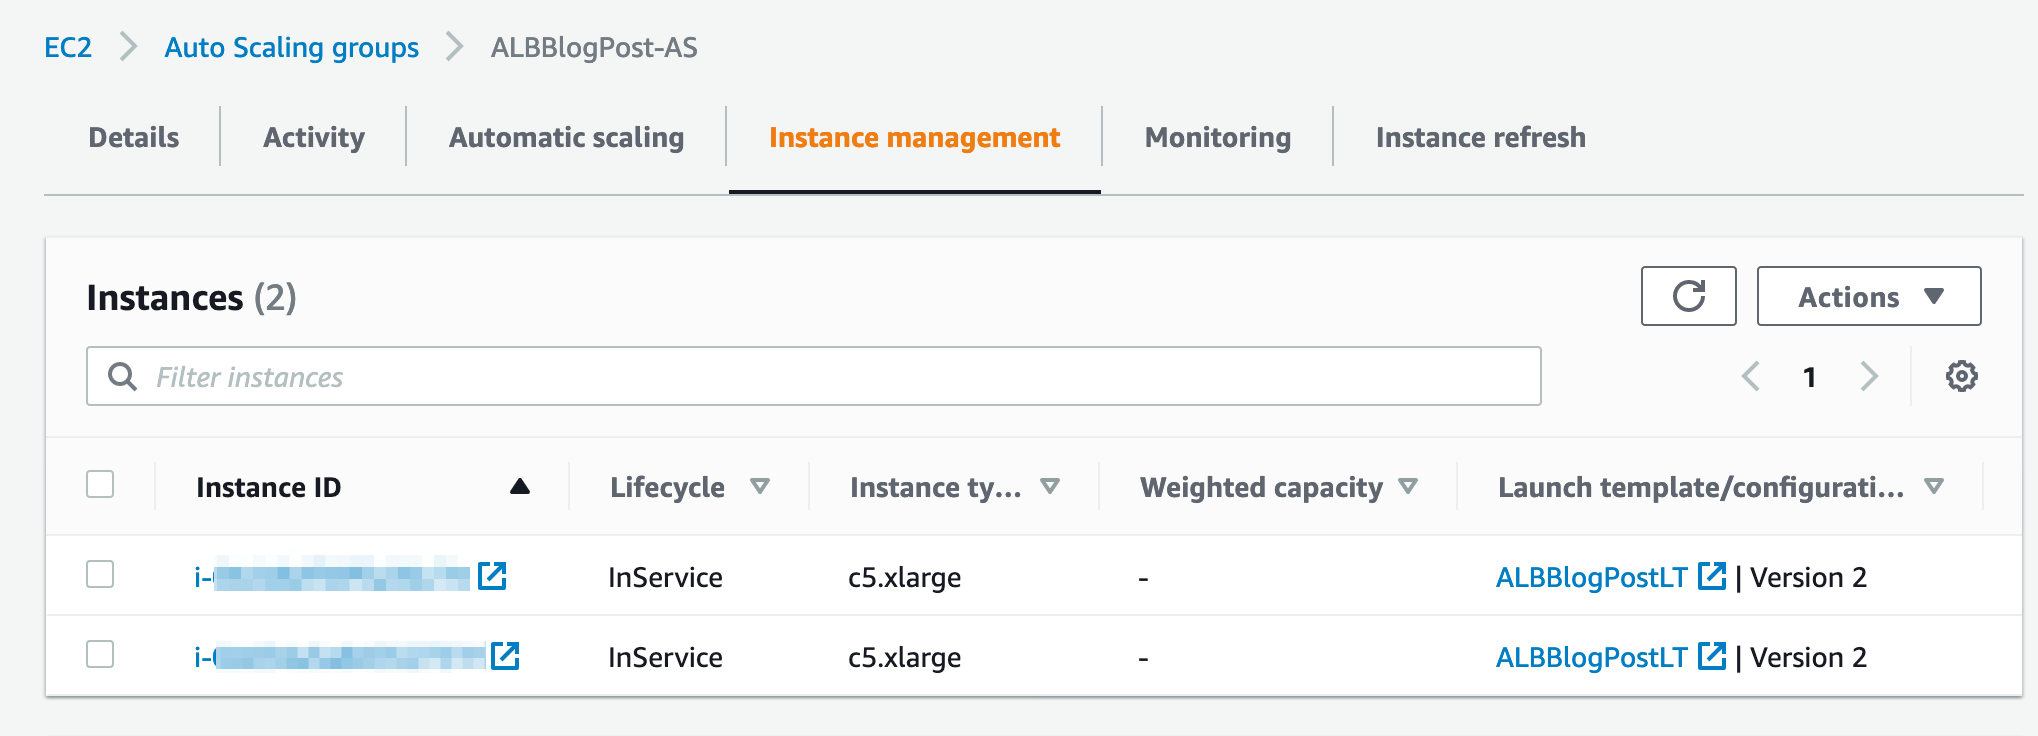Image resolution: width=2038 pixels, height=736 pixels.
Task: Click external link icon beside second ALBBlogPostLT
Action: point(1712,656)
